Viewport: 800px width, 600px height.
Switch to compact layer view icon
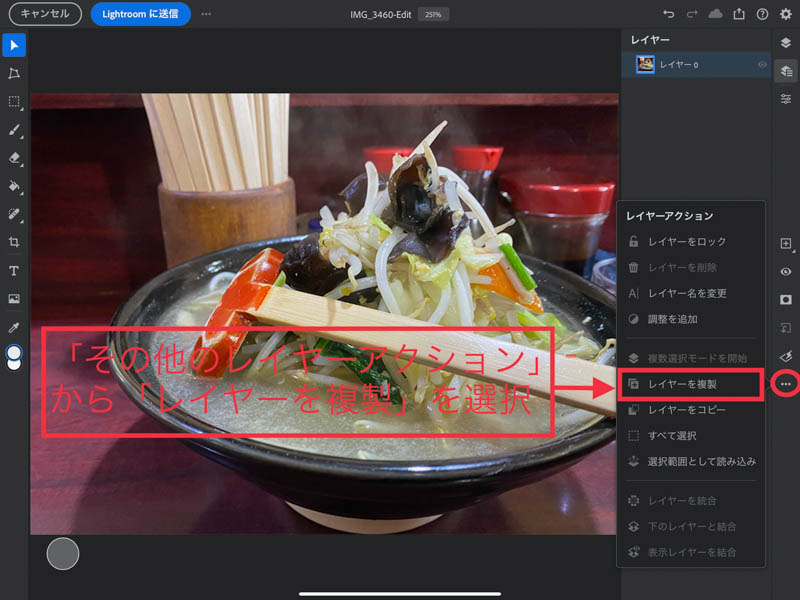(x=786, y=43)
